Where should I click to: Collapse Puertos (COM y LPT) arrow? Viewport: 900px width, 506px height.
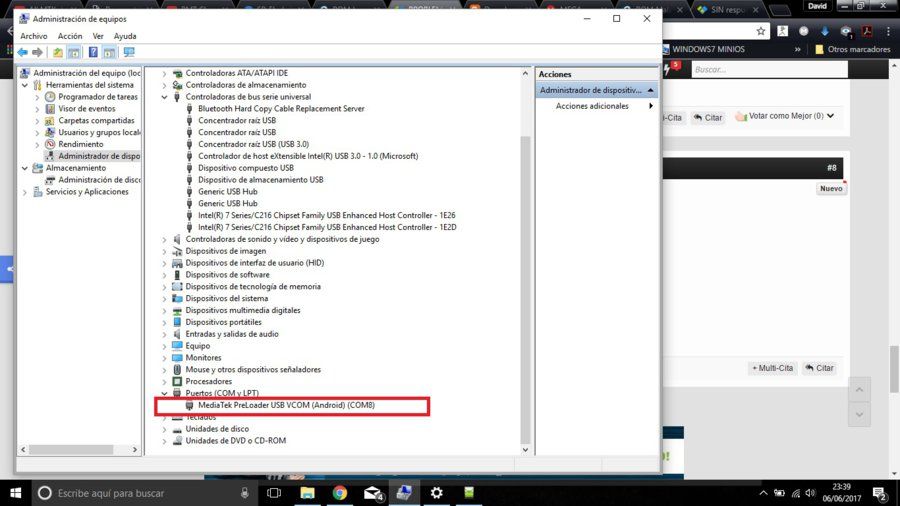[x=164, y=394]
